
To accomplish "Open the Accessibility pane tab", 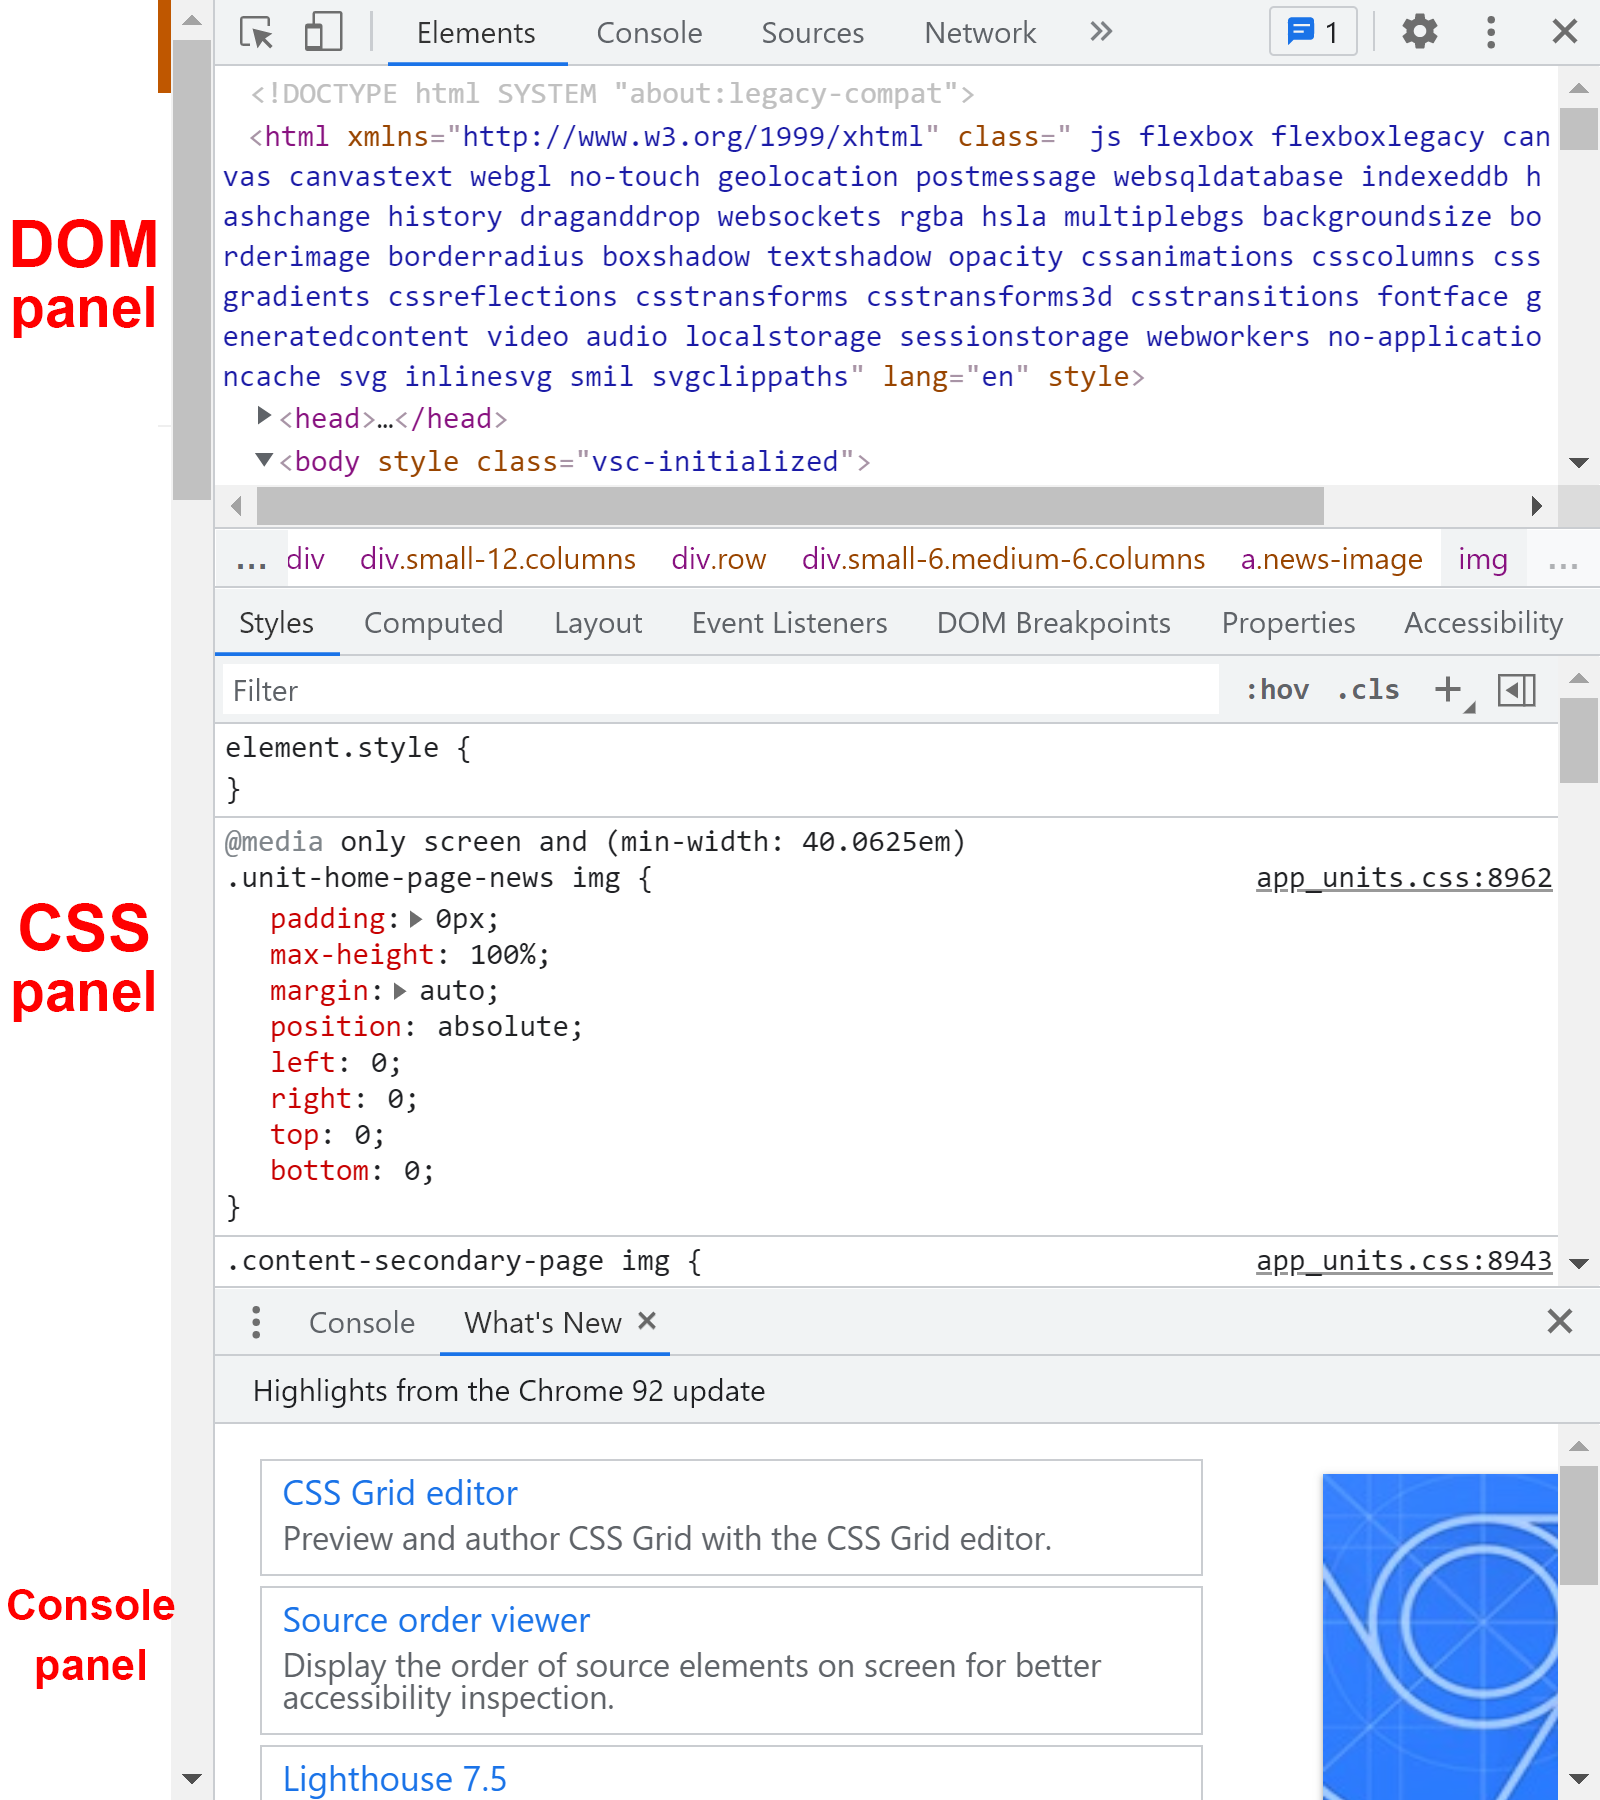I will [x=1483, y=623].
